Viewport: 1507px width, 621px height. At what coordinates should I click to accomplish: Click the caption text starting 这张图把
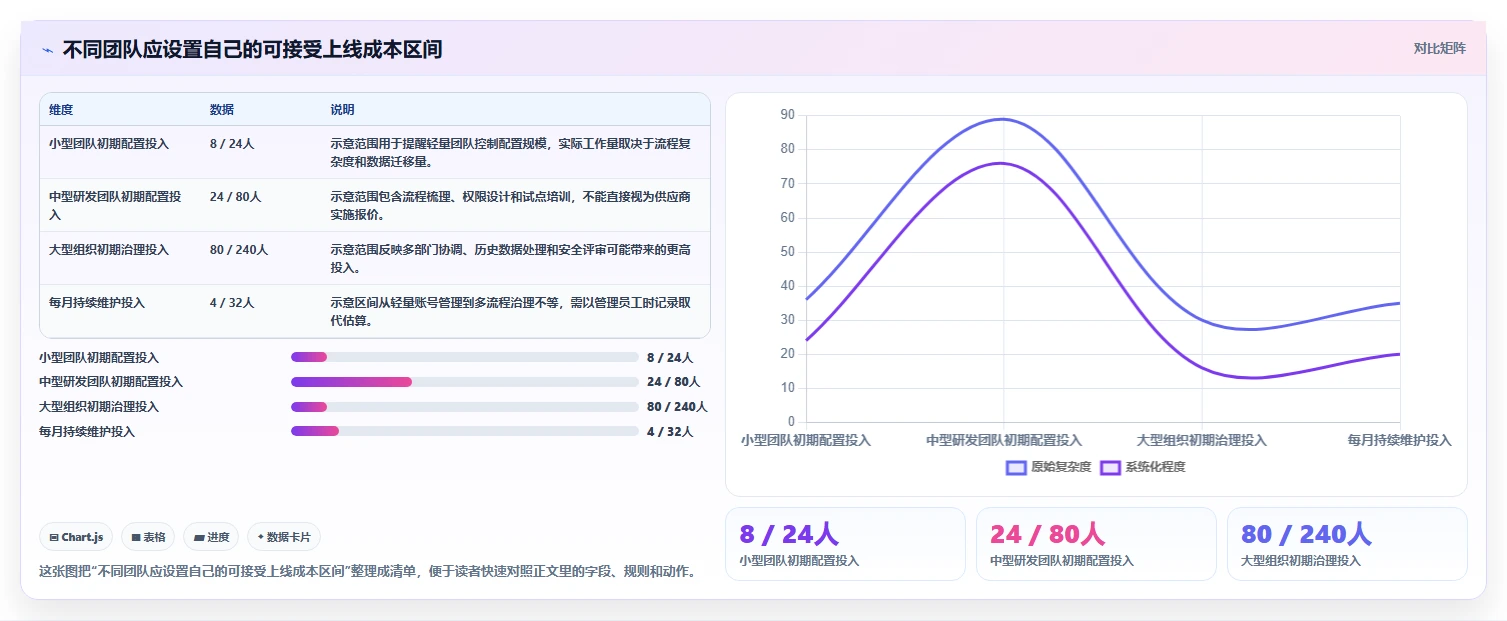[x=367, y=572]
